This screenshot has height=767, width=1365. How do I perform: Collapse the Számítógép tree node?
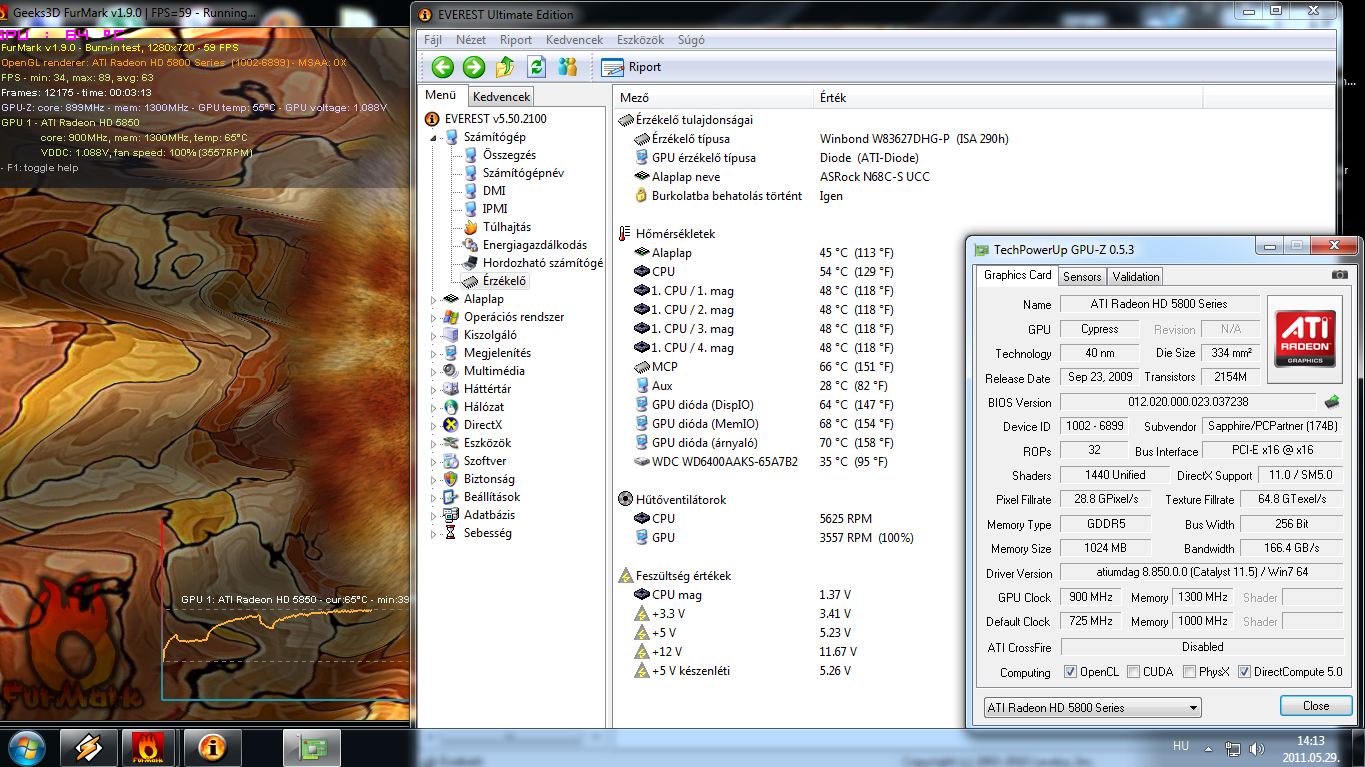tap(433, 137)
